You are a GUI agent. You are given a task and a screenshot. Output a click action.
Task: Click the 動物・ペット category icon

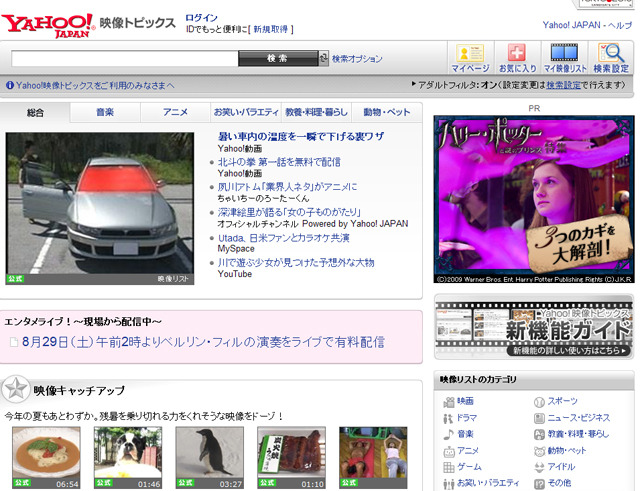(x=540, y=451)
